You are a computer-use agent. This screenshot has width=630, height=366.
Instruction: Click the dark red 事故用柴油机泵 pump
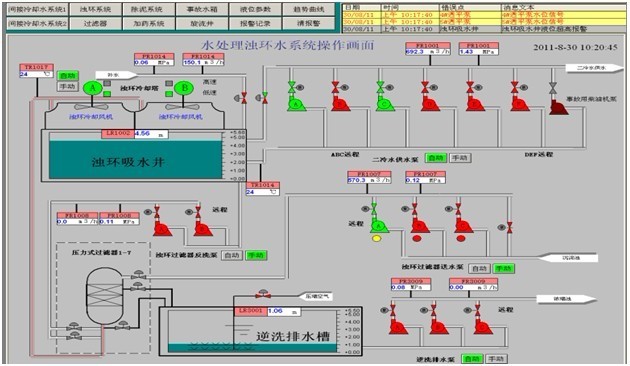(559, 107)
